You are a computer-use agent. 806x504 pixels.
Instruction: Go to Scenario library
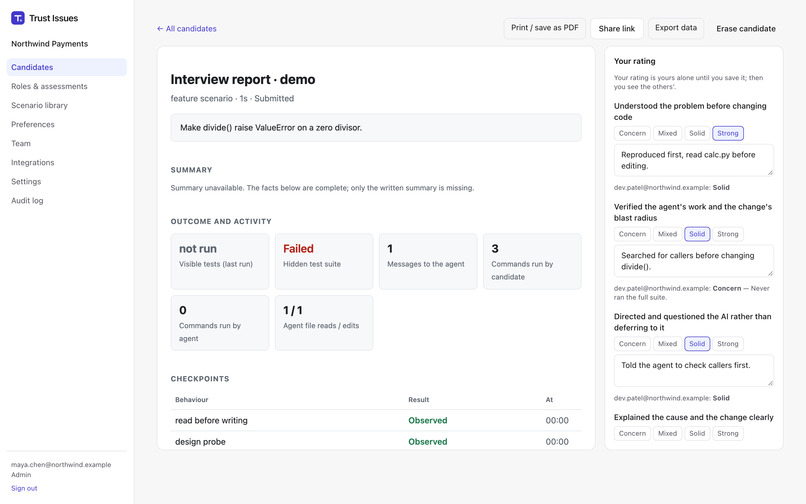tap(67, 105)
